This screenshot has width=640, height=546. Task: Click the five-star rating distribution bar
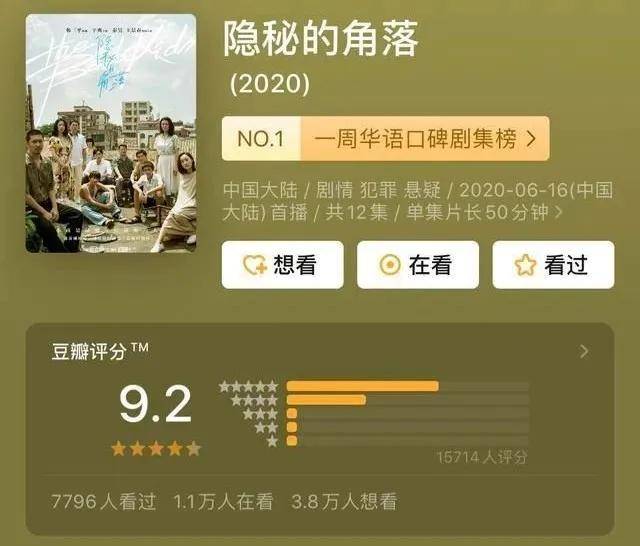tap(408, 386)
